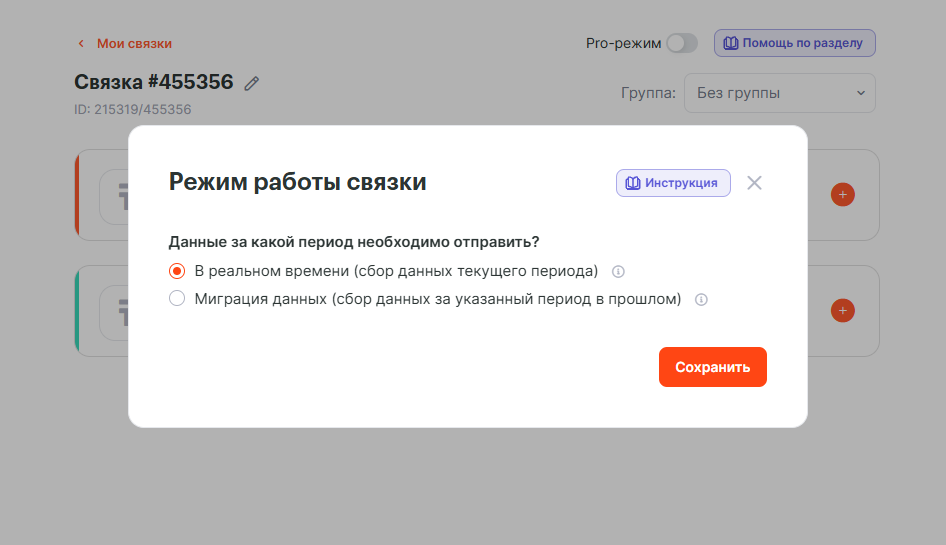Click the back chevron beside Мои связки
Image resolution: width=946 pixels, height=545 pixels.
[81, 44]
